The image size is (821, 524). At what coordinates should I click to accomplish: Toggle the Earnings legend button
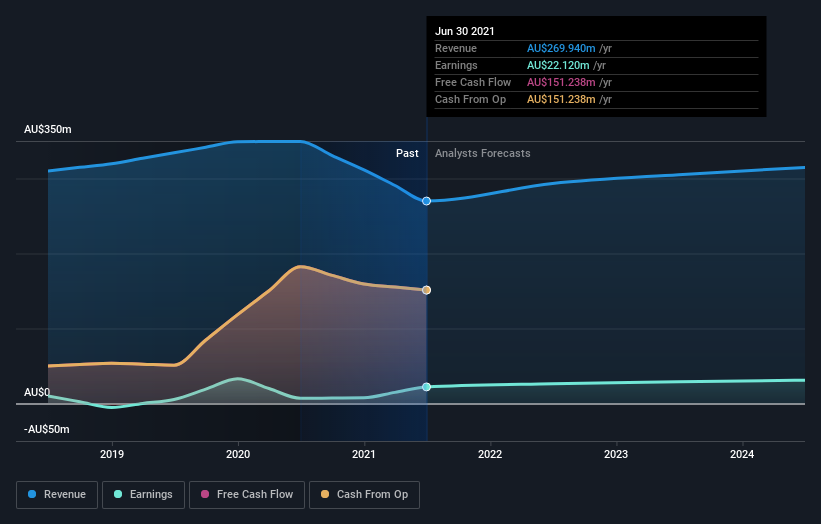[x=143, y=495]
